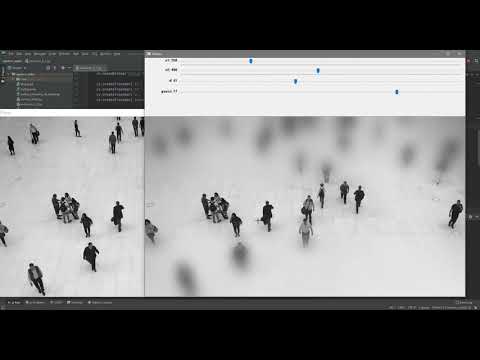Click the blurred trackbar output image
The width and height of the screenshot is (480, 360).
pos(305,206)
